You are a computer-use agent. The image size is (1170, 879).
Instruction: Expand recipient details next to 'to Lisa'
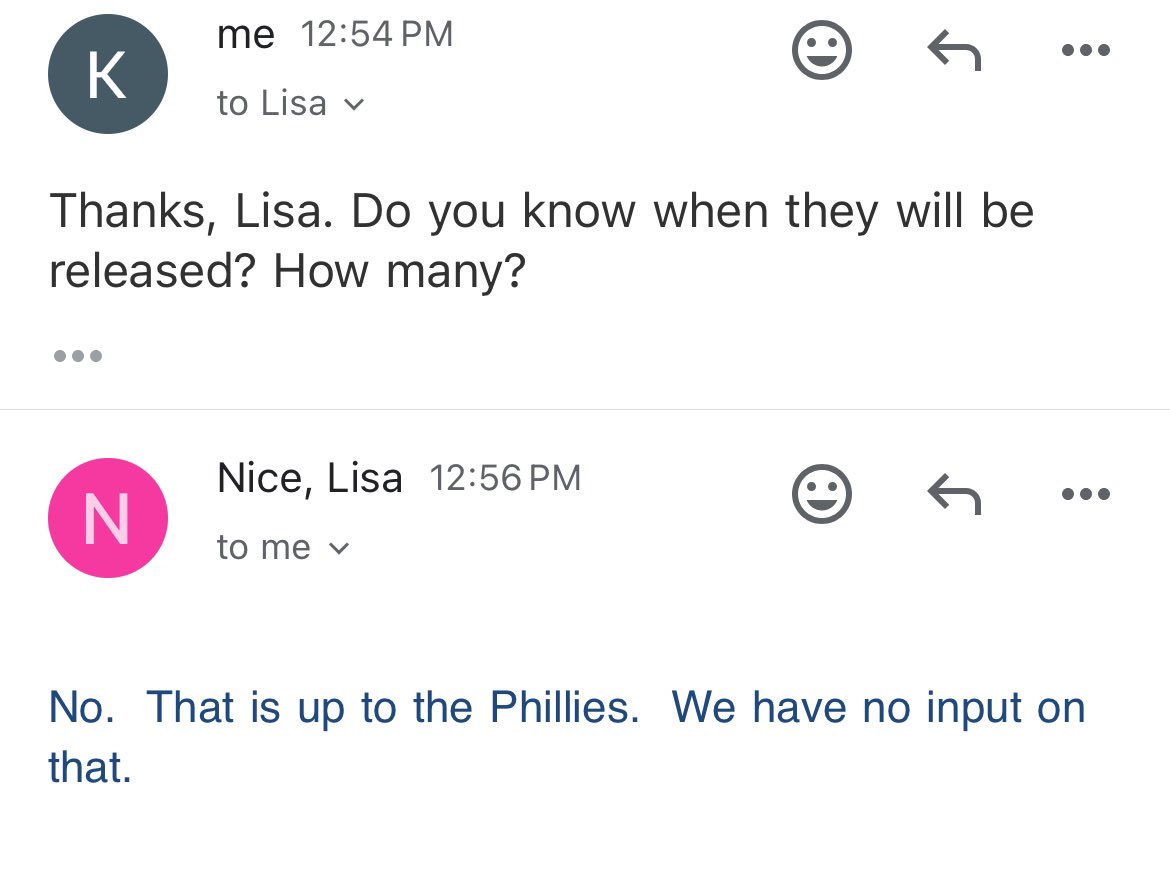[354, 104]
